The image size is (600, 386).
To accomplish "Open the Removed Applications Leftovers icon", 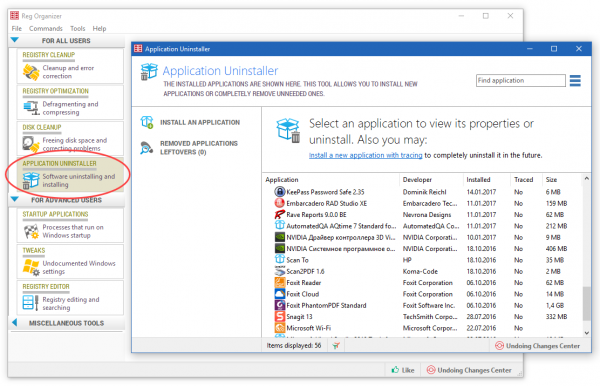I will coord(147,148).
